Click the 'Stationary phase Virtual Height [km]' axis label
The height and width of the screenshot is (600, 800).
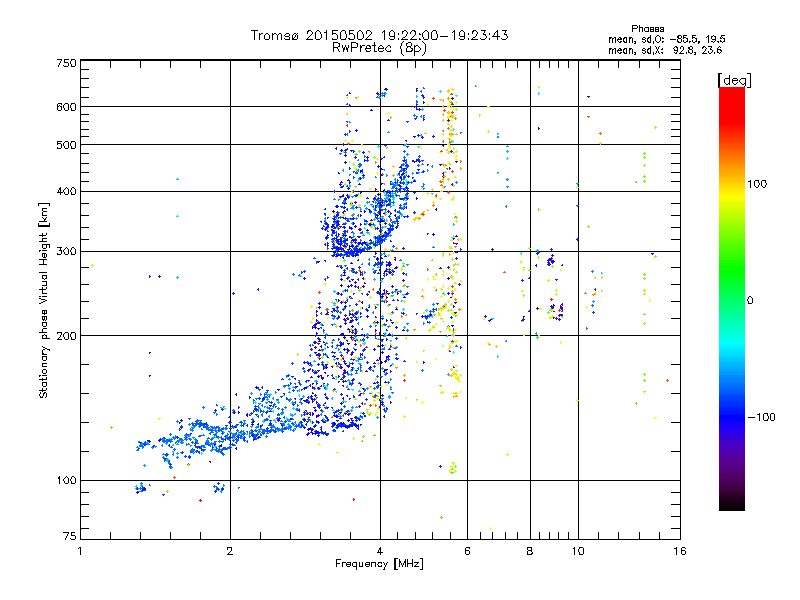coord(44,301)
